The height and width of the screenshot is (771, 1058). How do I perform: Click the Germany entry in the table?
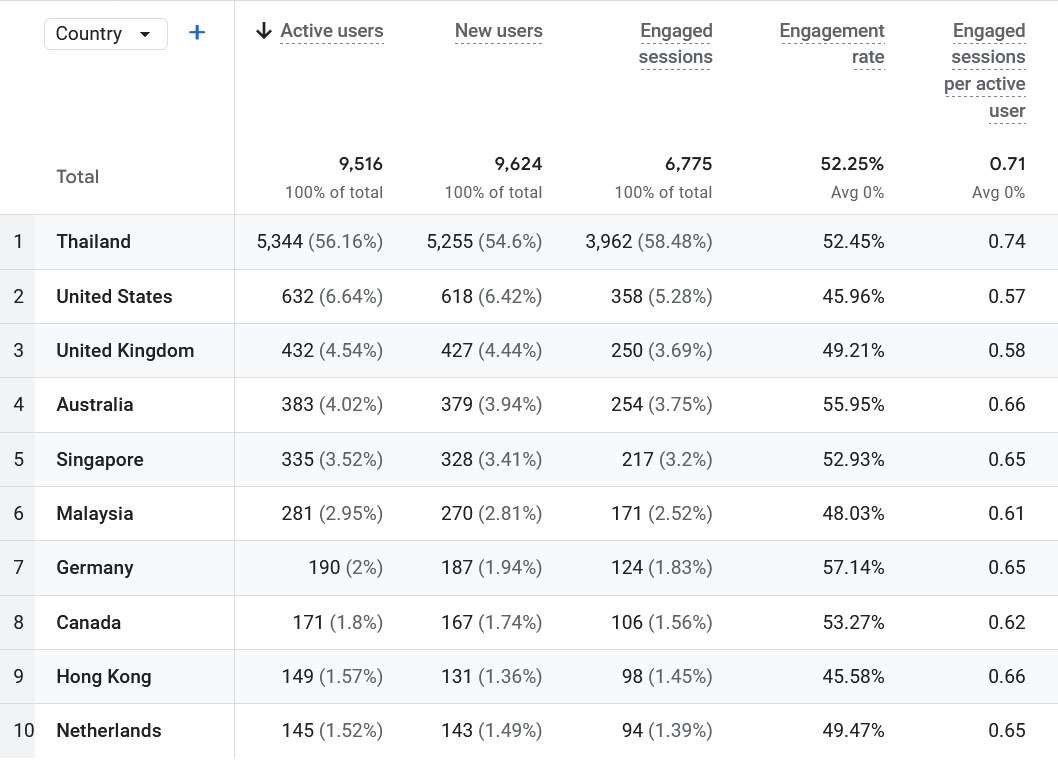pos(94,567)
